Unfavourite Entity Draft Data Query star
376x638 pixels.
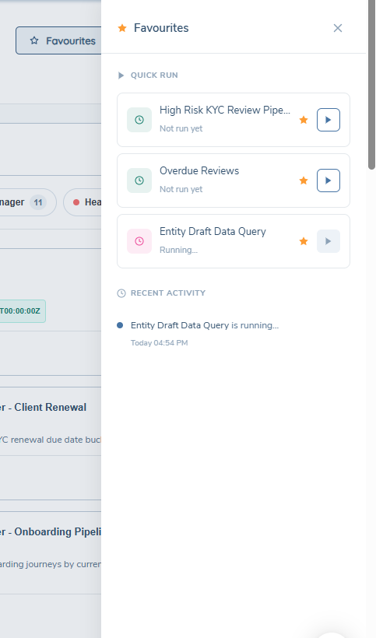304,241
